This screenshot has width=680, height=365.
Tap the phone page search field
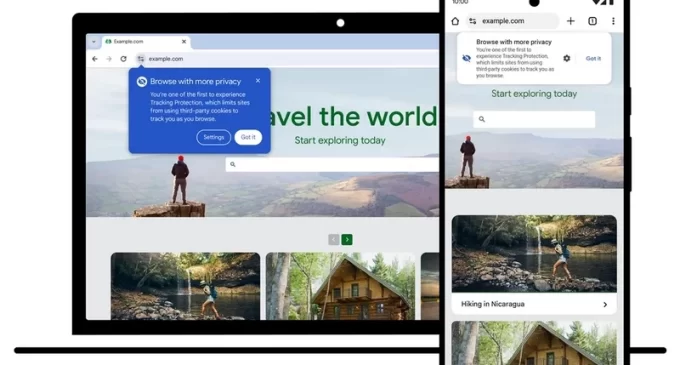pos(534,119)
